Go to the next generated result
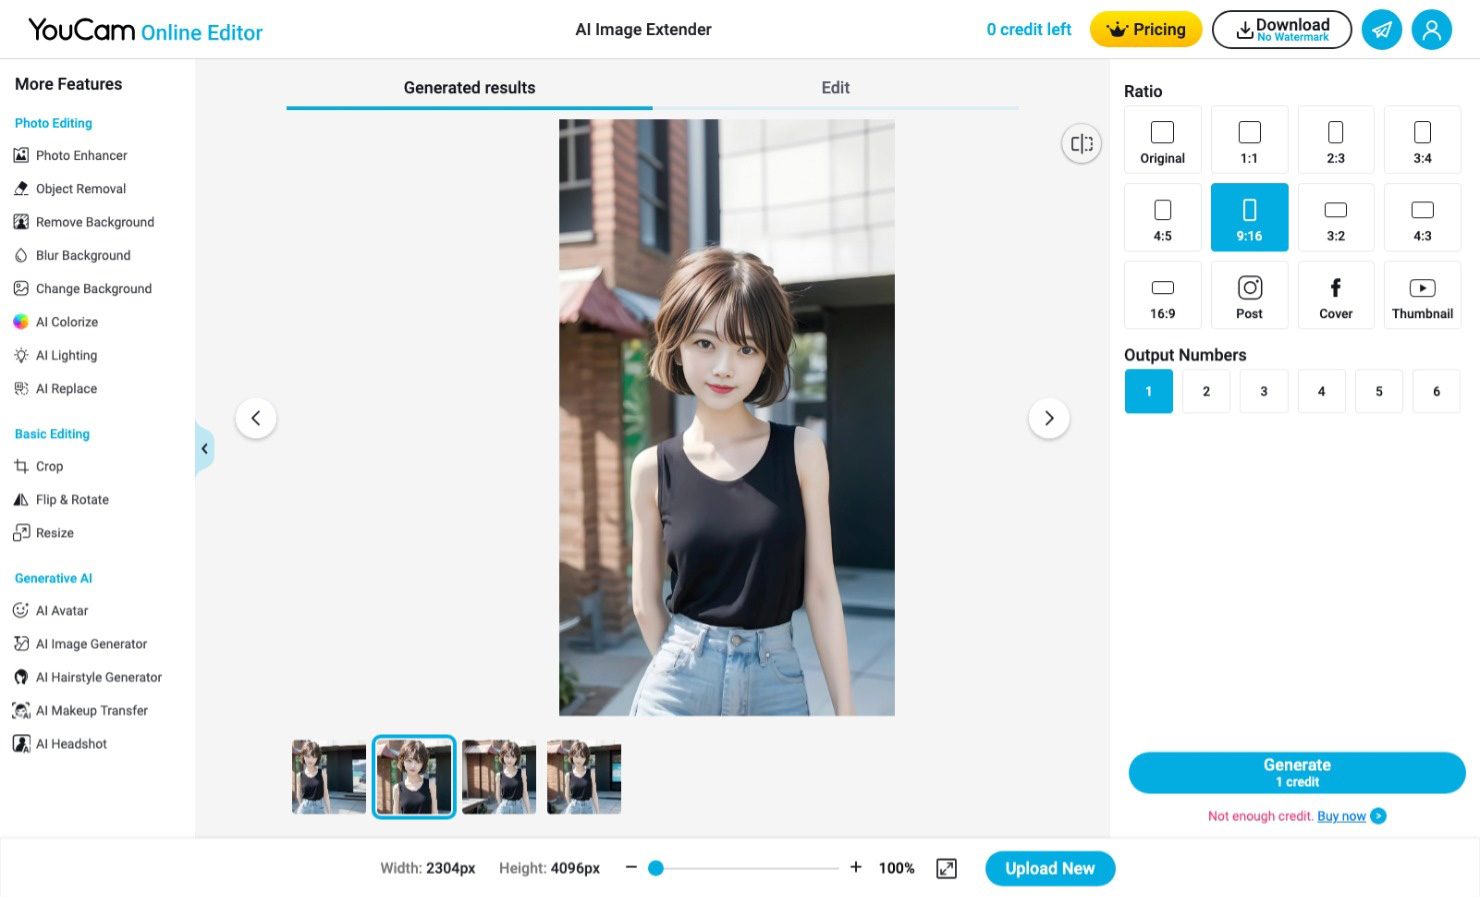The width and height of the screenshot is (1480, 897). [x=1049, y=418]
